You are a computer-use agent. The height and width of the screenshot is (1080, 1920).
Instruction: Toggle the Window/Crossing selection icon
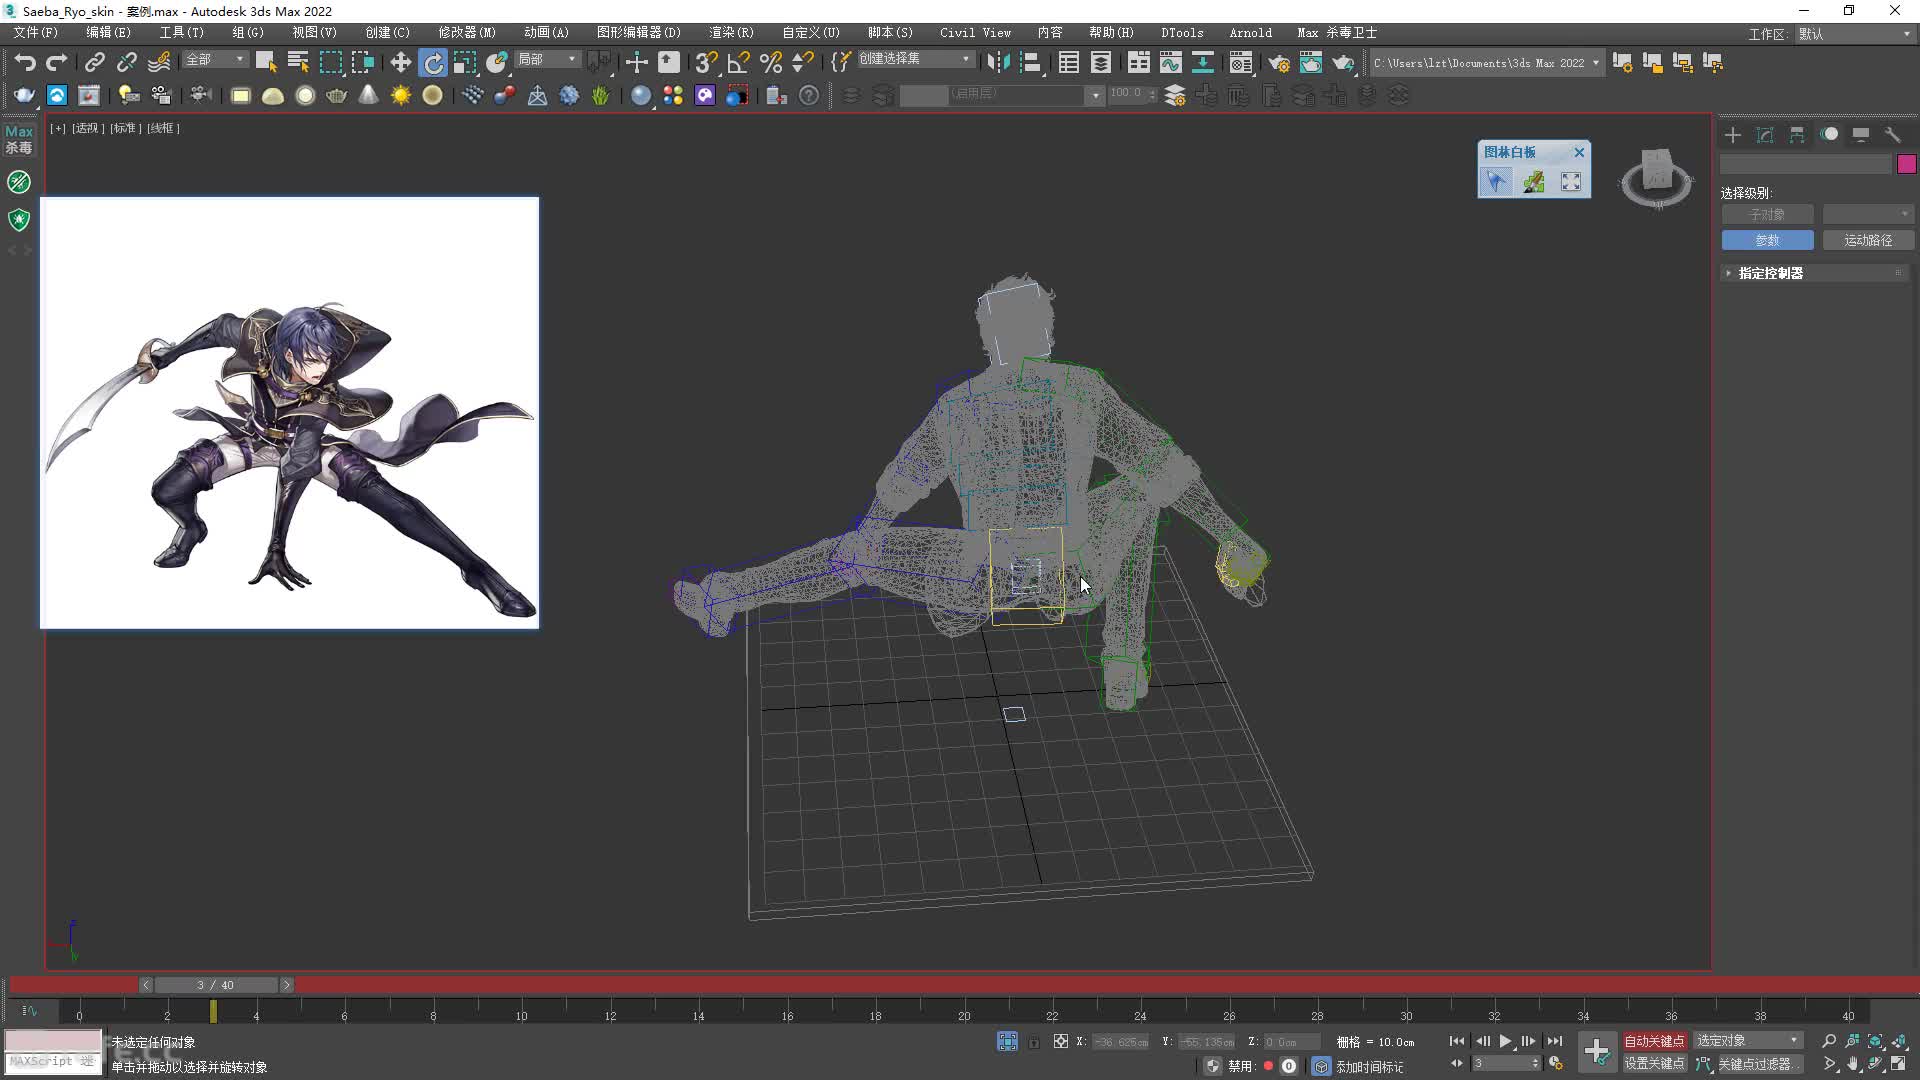(362, 62)
